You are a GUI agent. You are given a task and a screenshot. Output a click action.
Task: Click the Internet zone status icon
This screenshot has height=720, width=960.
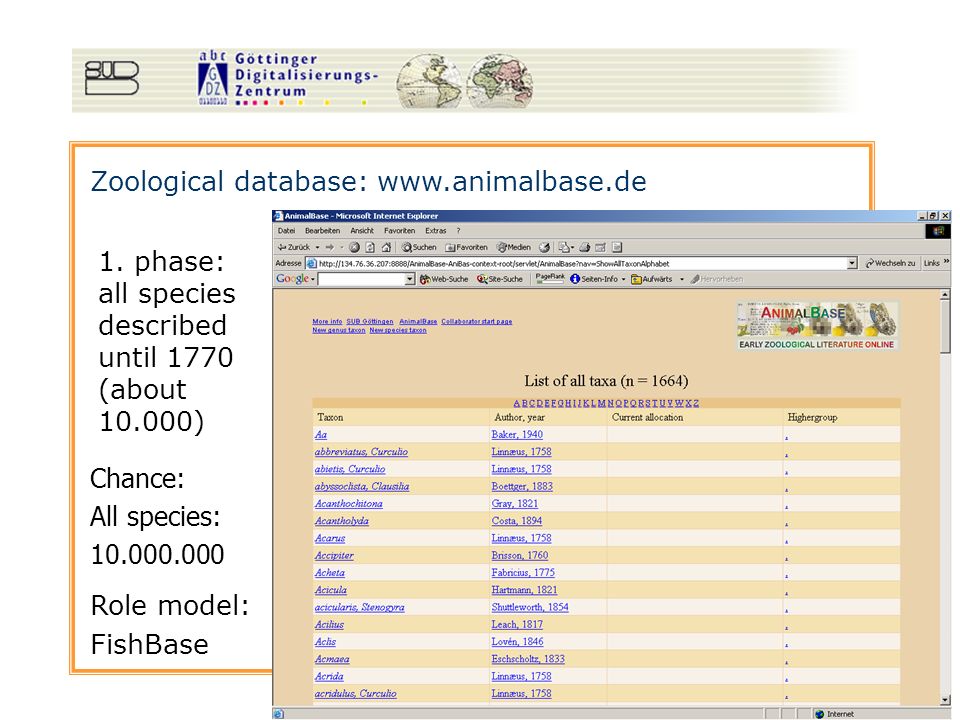point(820,714)
